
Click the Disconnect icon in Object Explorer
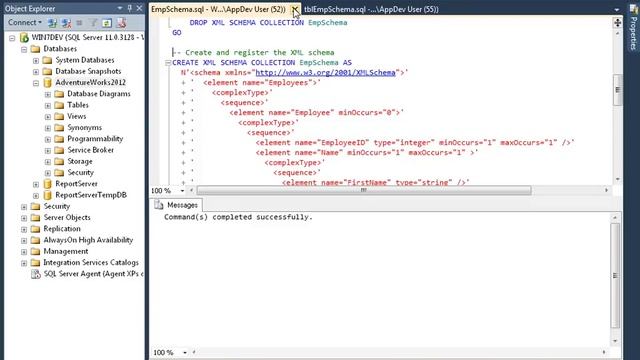coord(66,23)
